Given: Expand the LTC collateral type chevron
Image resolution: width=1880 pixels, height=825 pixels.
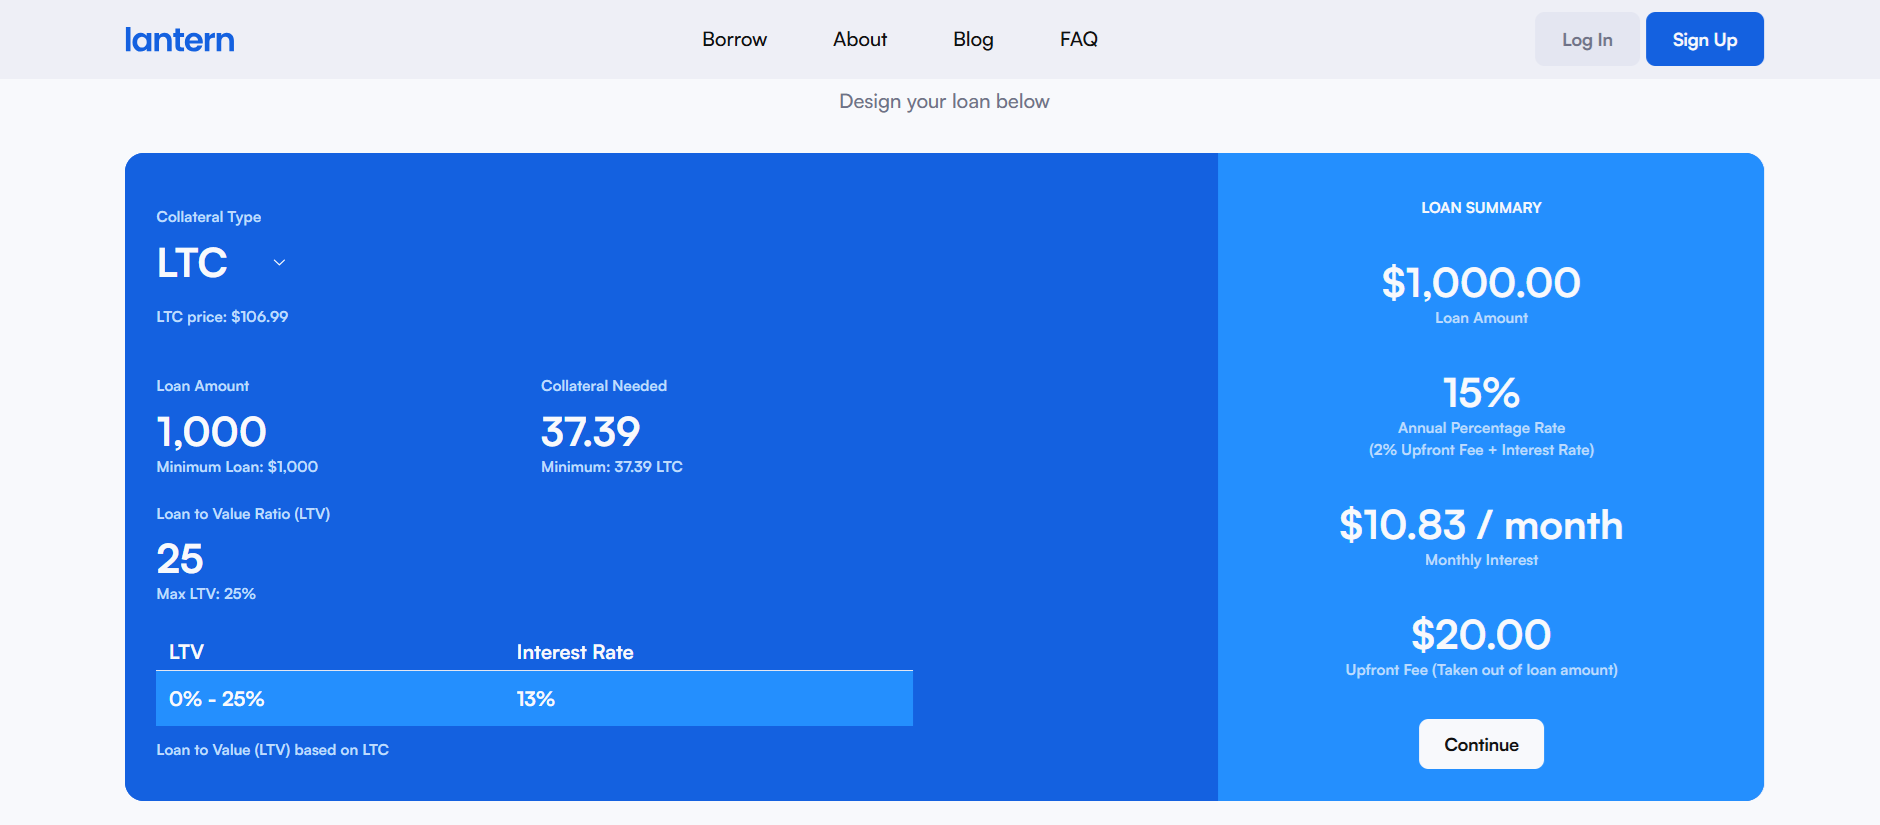Looking at the screenshot, I should [280, 263].
